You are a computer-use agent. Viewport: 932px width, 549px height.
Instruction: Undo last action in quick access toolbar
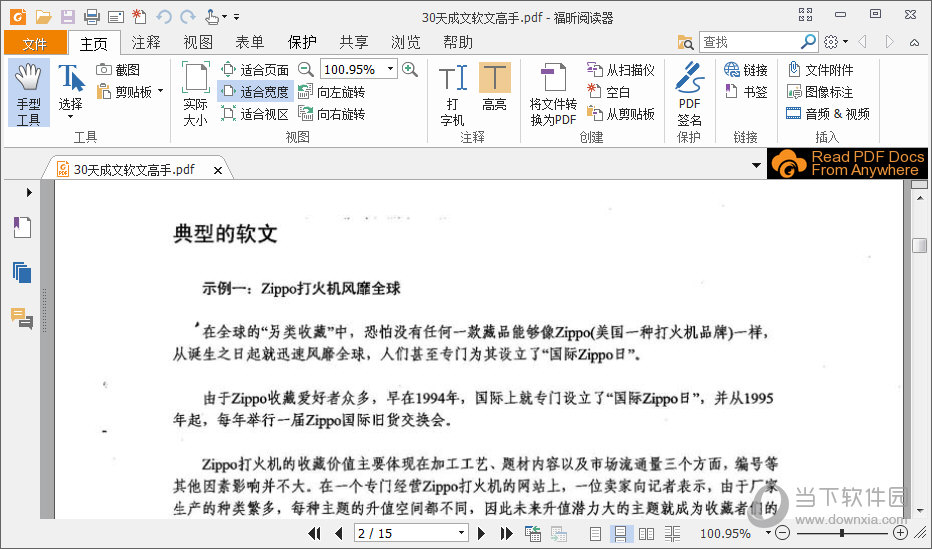tap(164, 17)
